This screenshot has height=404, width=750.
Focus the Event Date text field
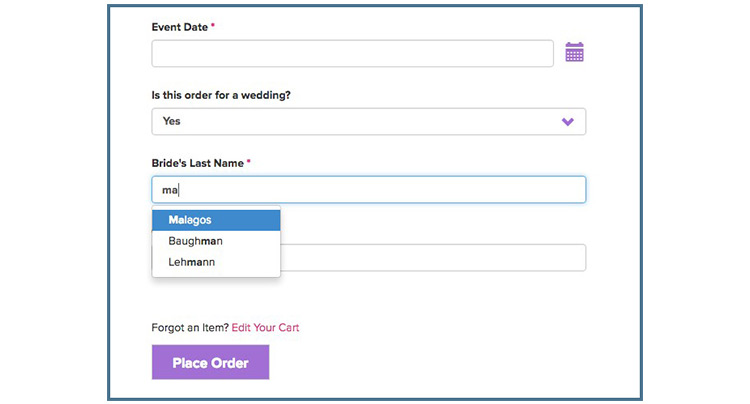[x=353, y=53]
